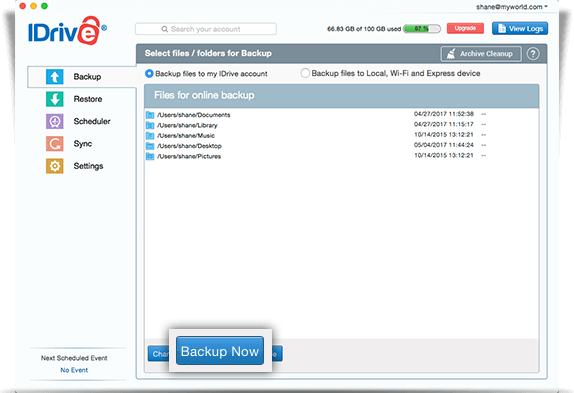Open the shane@myworld.com account dropdown
Image resolution: width=574 pixels, height=393 pixels.
(512, 7)
